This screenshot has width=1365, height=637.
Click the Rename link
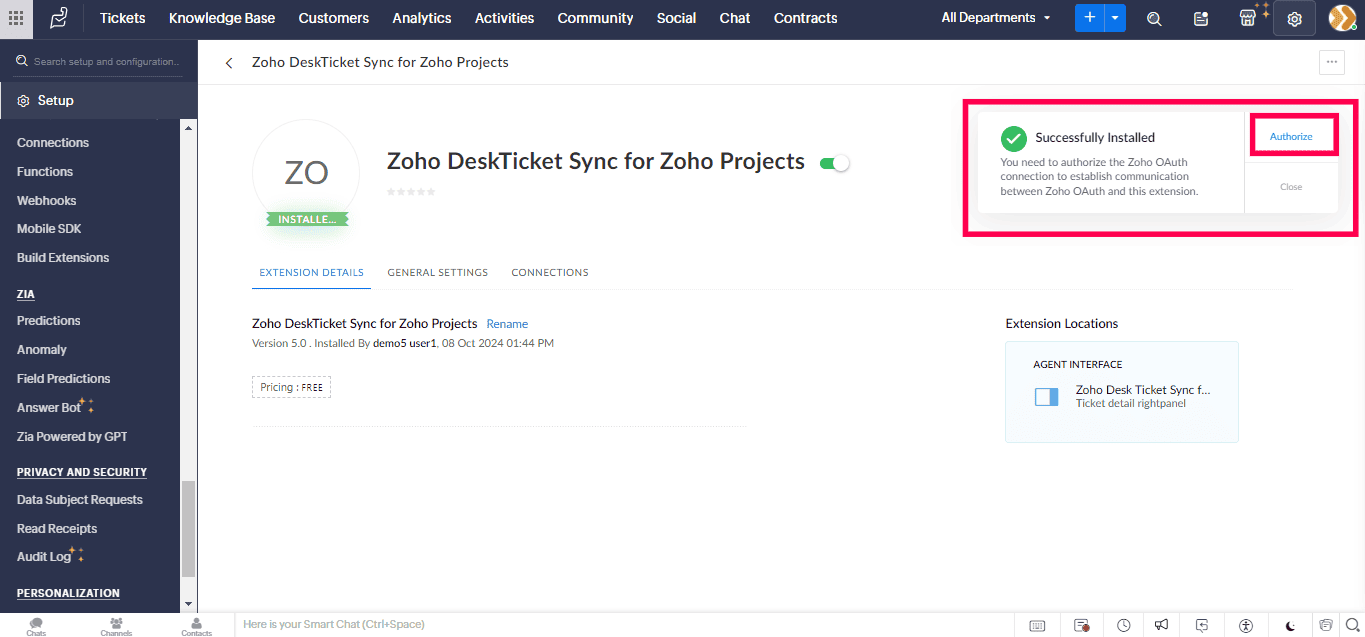(x=507, y=324)
